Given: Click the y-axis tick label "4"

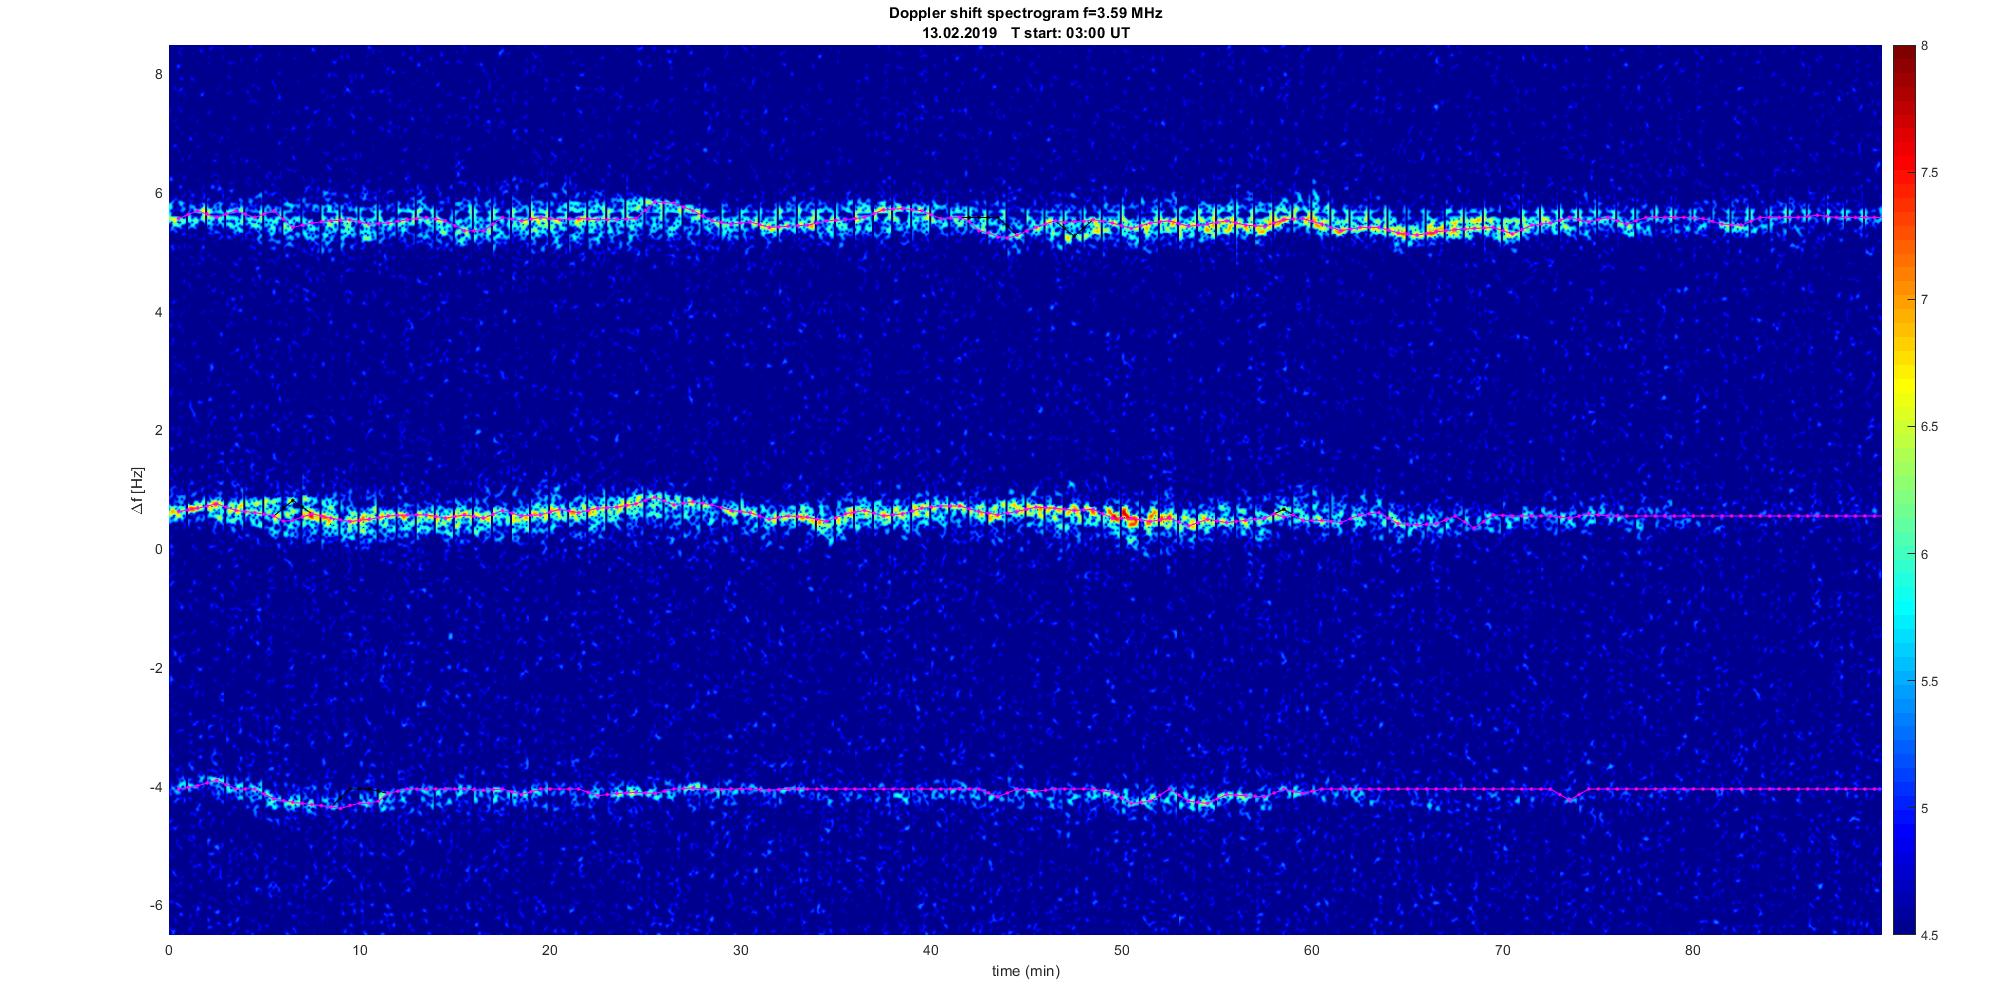Looking at the screenshot, I should tap(158, 312).
